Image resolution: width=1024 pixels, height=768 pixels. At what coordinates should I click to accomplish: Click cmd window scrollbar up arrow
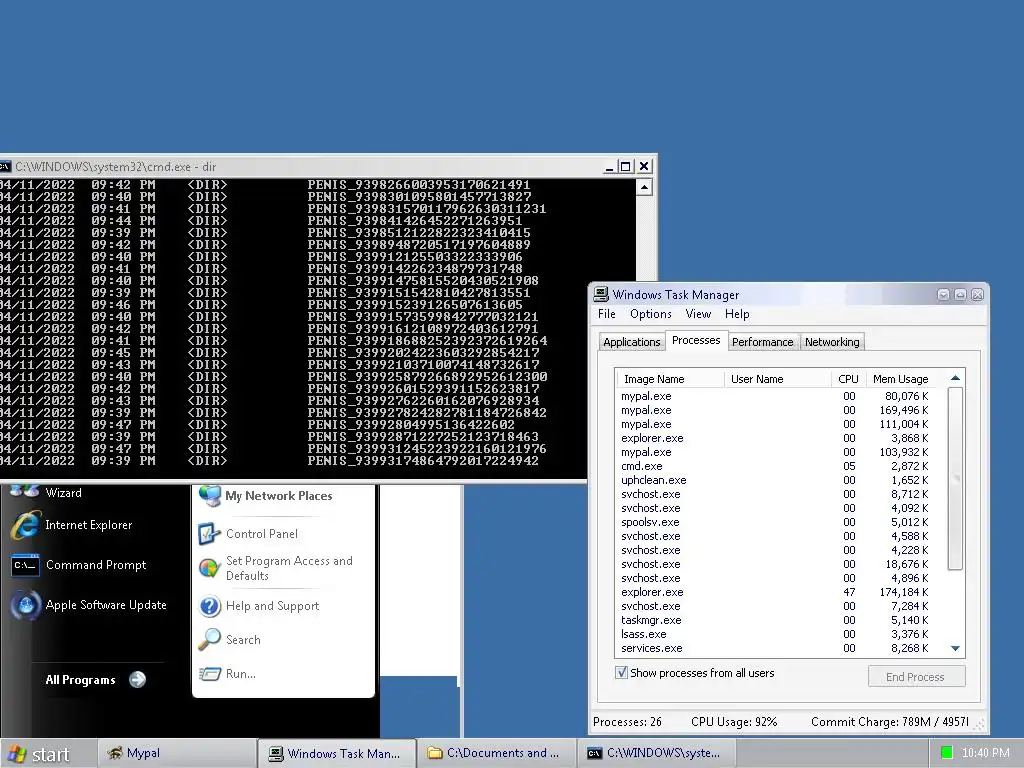pyautogui.click(x=644, y=188)
